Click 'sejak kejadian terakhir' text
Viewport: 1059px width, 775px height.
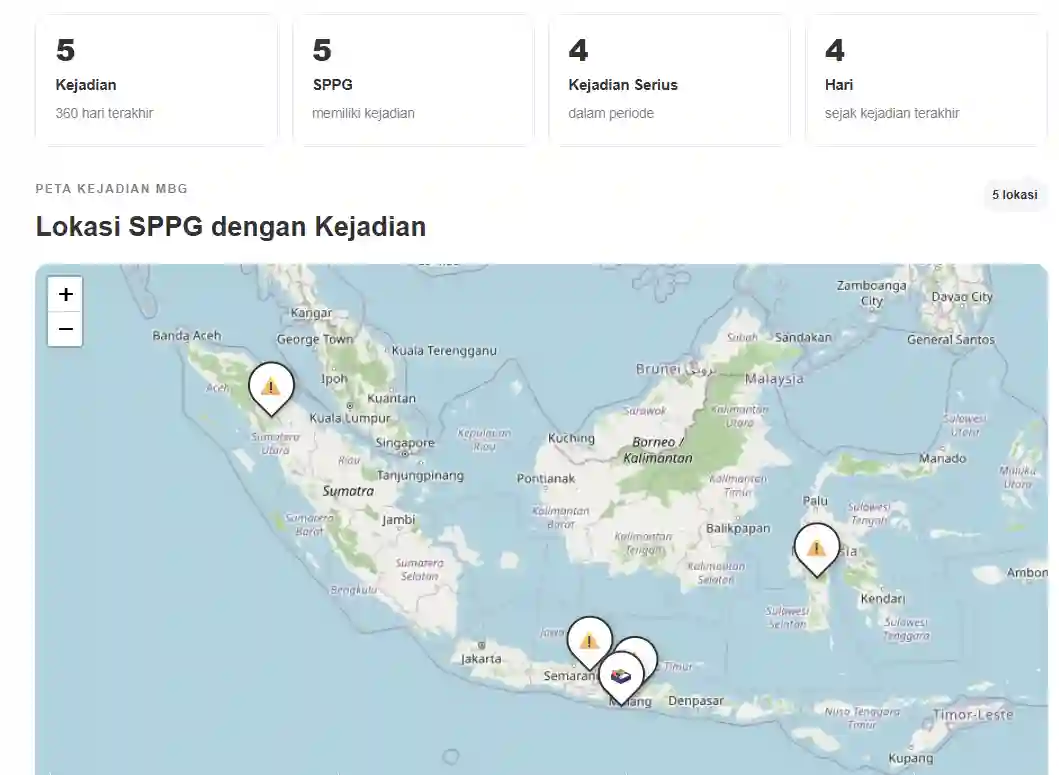pos(892,113)
